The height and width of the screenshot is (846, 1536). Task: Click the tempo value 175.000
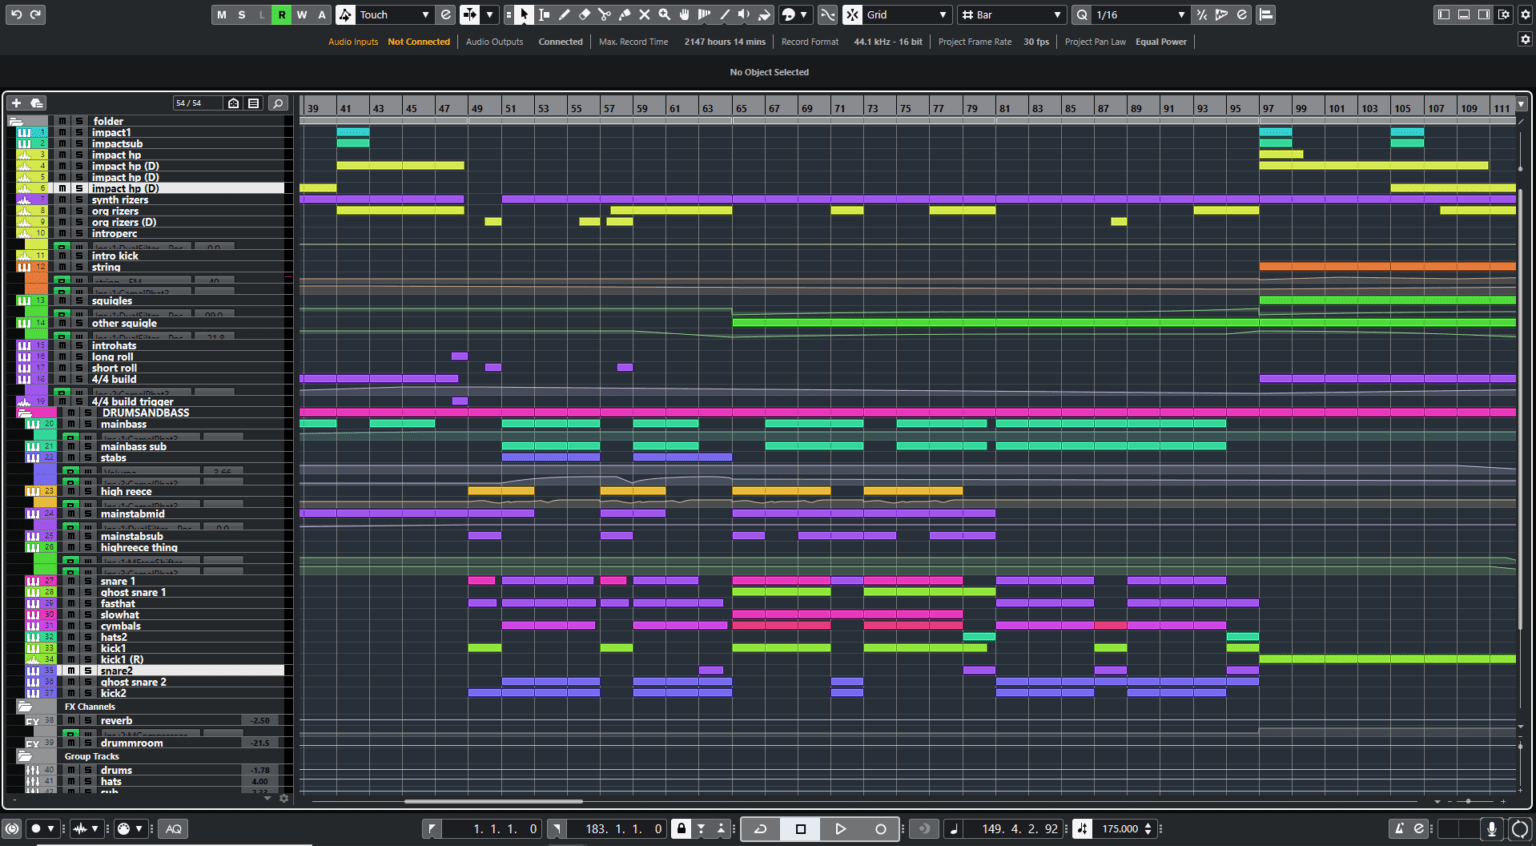1120,829
